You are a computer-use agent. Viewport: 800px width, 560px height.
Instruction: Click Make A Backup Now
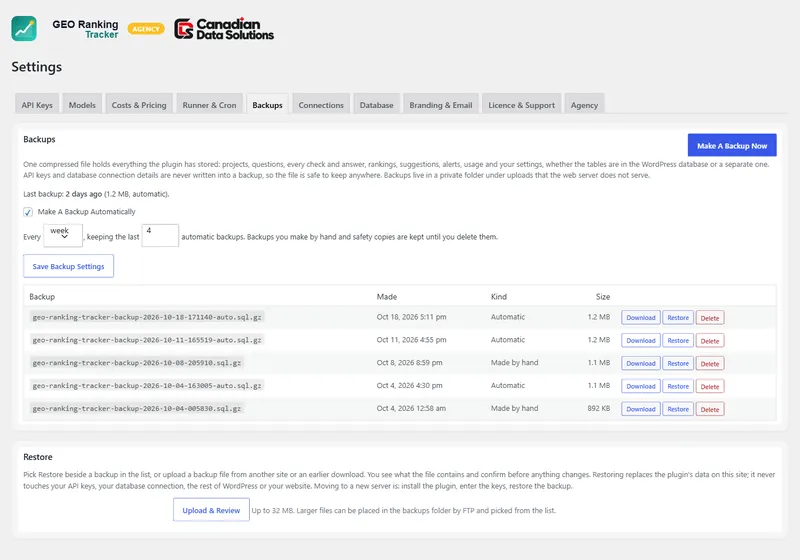tap(732, 145)
